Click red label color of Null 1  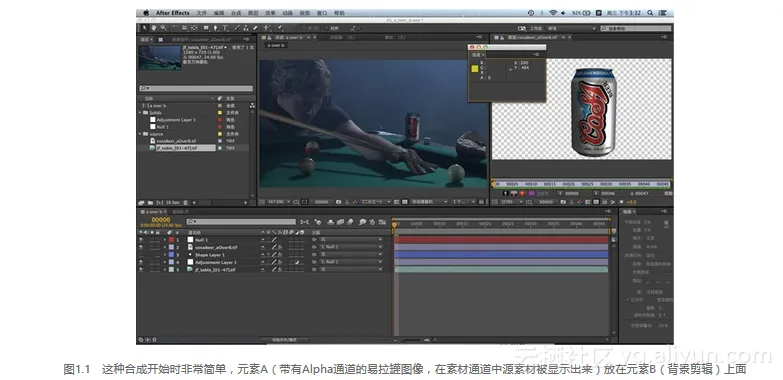[x=171, y=240]
